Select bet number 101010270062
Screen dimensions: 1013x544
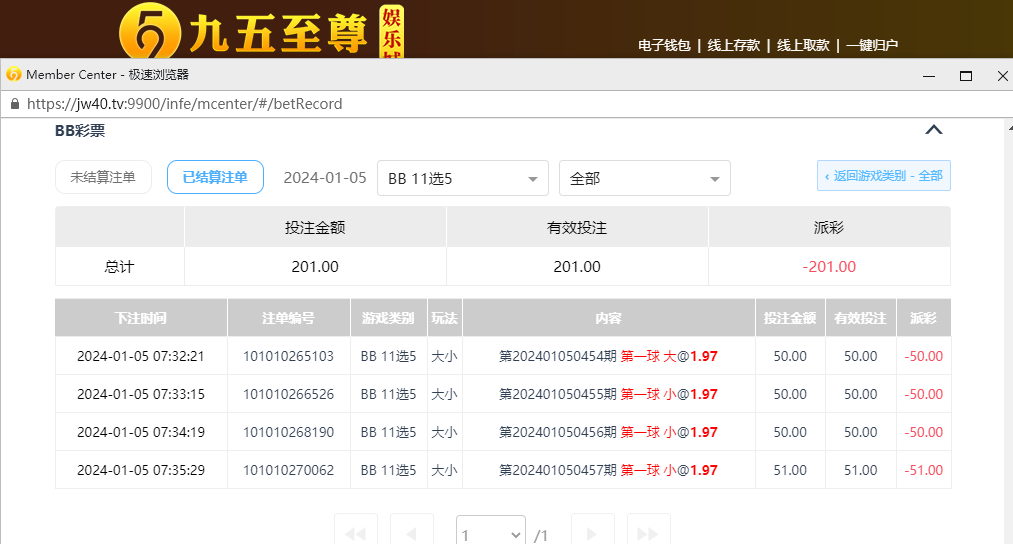(288, 470)
